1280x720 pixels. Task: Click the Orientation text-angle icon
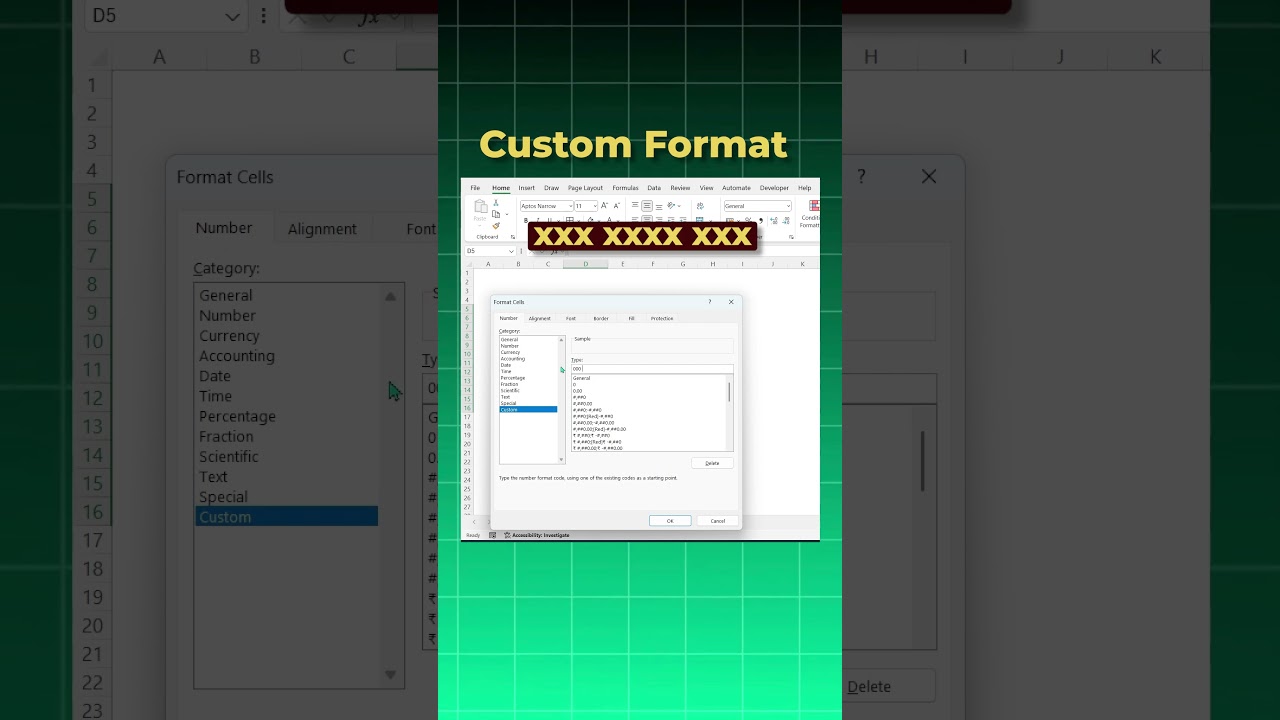tap(672, 206)
